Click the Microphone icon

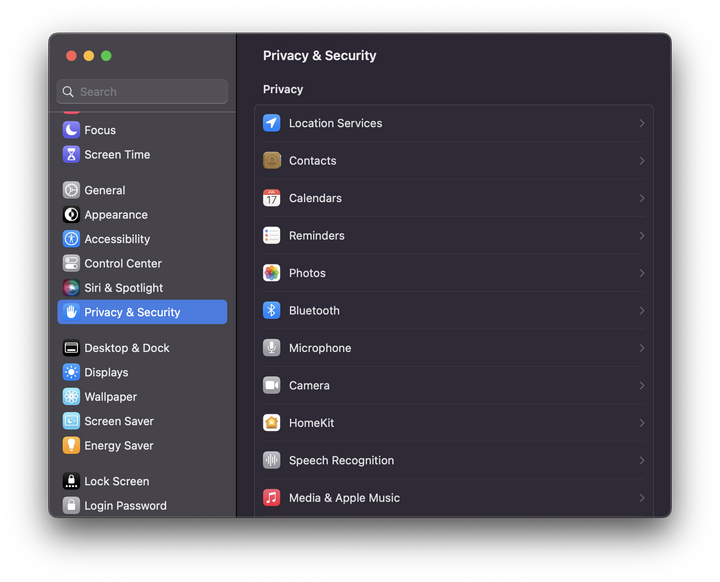[x=271, y=348]
